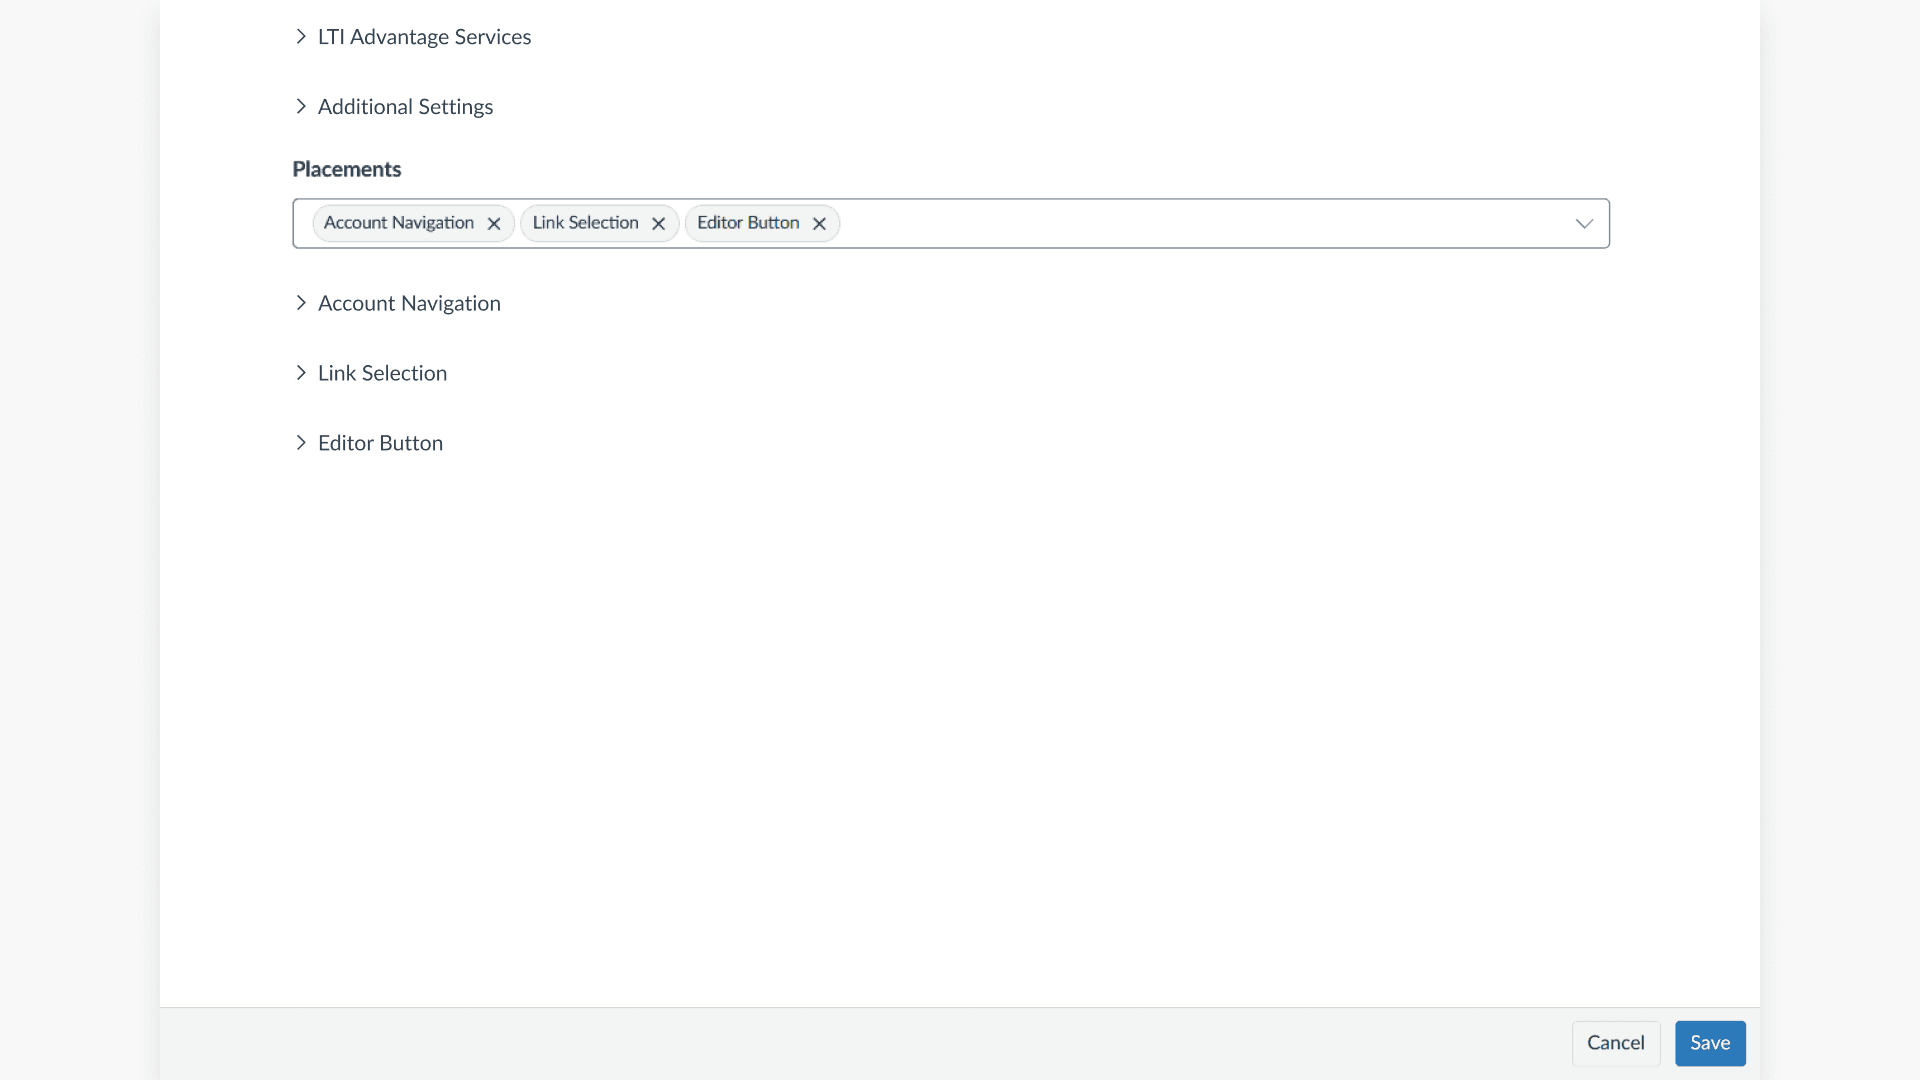
Task: Click the chevron beside LTI Advantage Services
Action: [302, 36]
